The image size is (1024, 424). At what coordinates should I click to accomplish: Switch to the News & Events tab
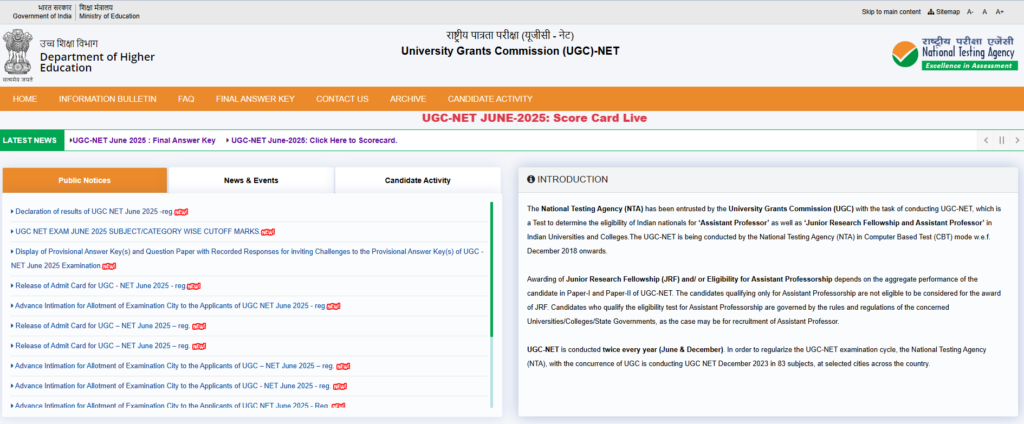coord(251,180)
